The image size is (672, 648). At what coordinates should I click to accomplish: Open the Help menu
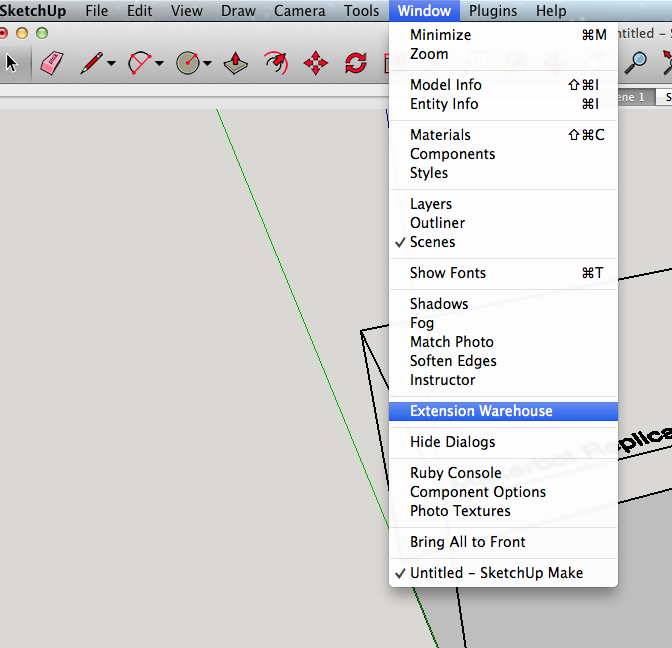(x=551, y=11)
